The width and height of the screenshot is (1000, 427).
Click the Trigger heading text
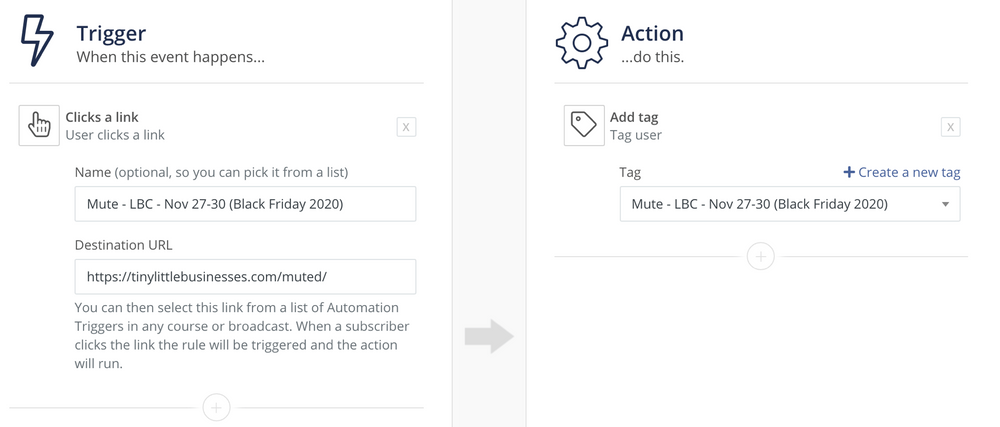(x=111, y=33)
